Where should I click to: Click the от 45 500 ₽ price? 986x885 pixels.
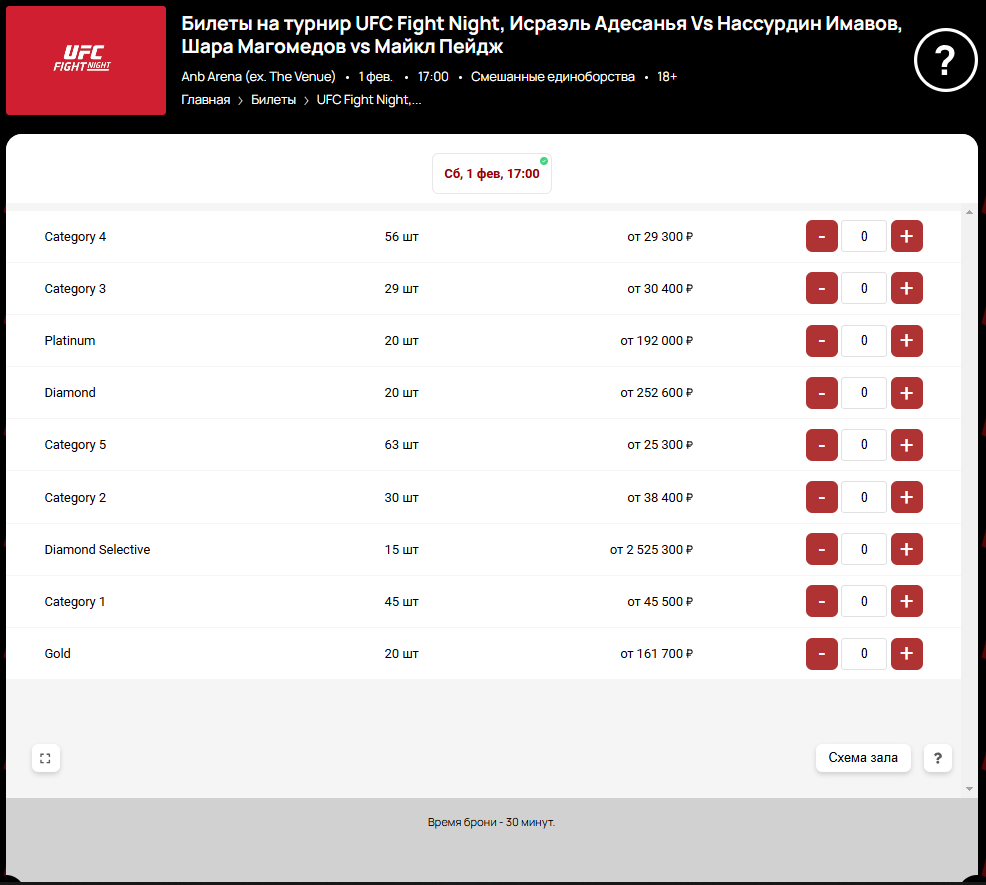pyautogui.click(x=660, y=602)
